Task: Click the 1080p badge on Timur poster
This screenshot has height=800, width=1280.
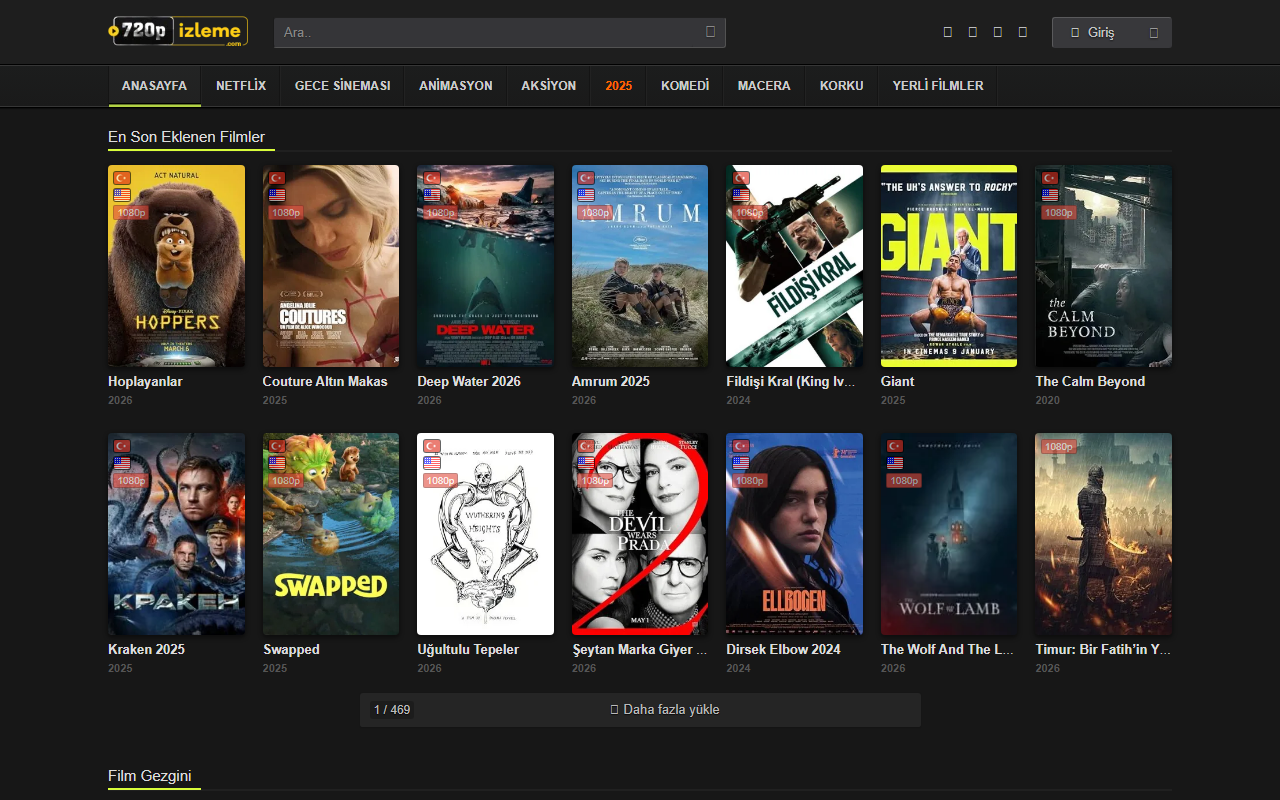Action: click(x=1058, y=447)
